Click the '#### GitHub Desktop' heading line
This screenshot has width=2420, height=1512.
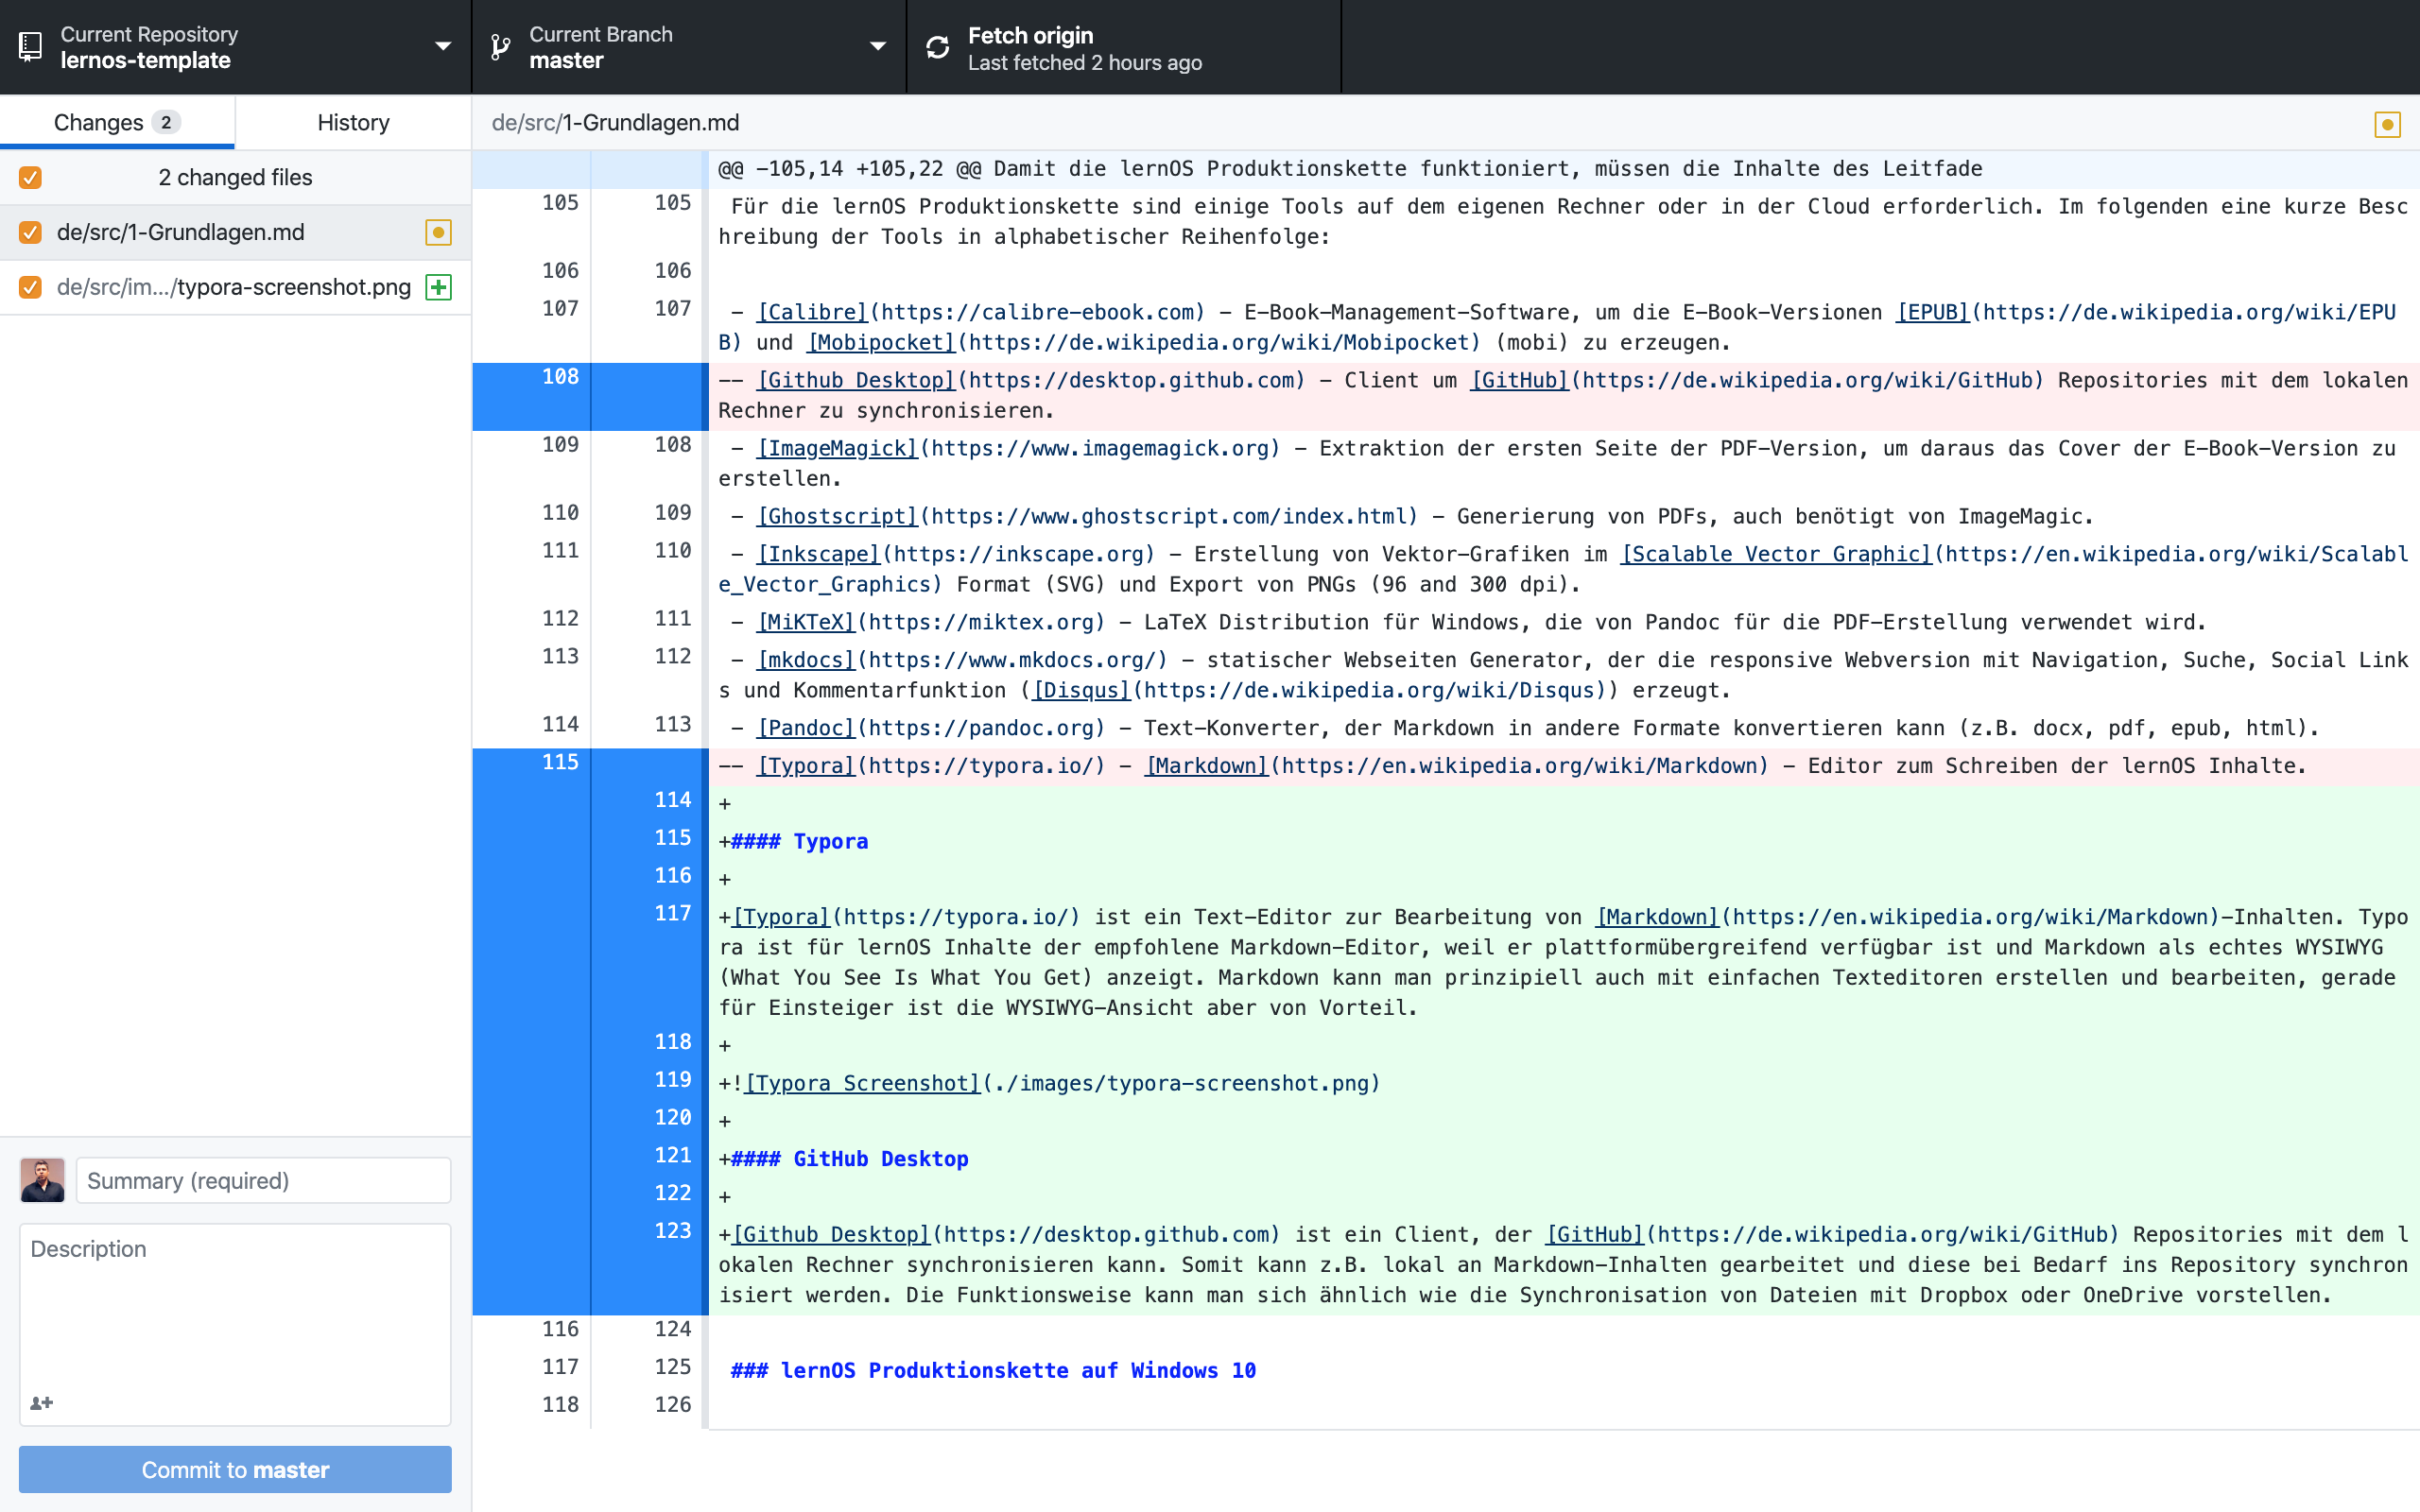coord(850,1160)
